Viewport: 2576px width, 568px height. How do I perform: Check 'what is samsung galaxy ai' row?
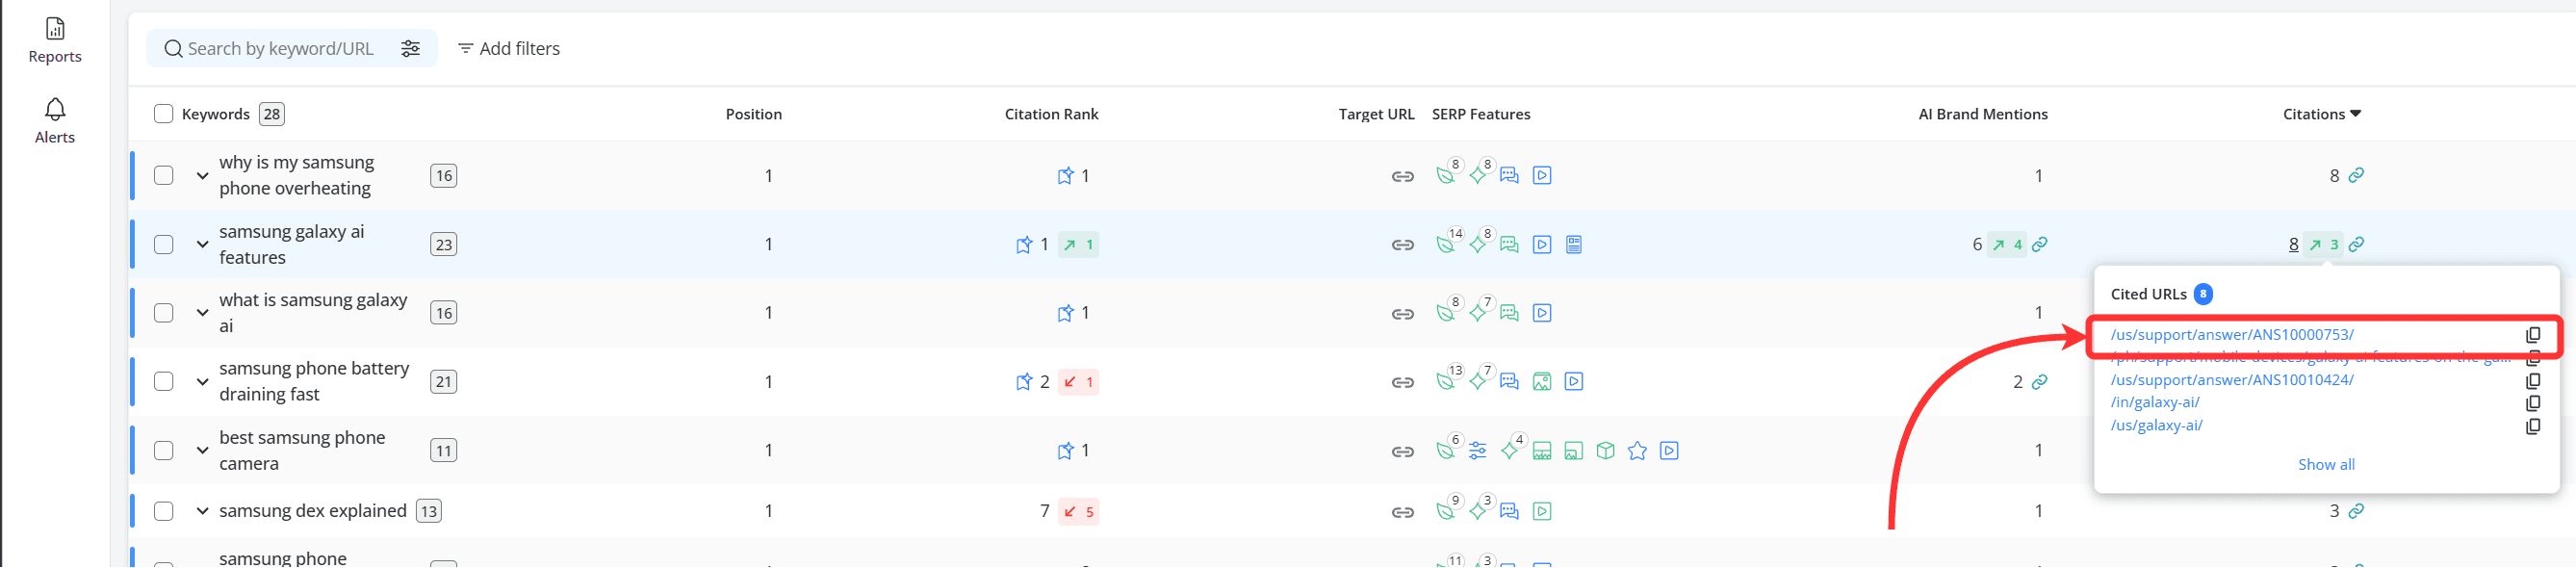(x=164, y=313)
